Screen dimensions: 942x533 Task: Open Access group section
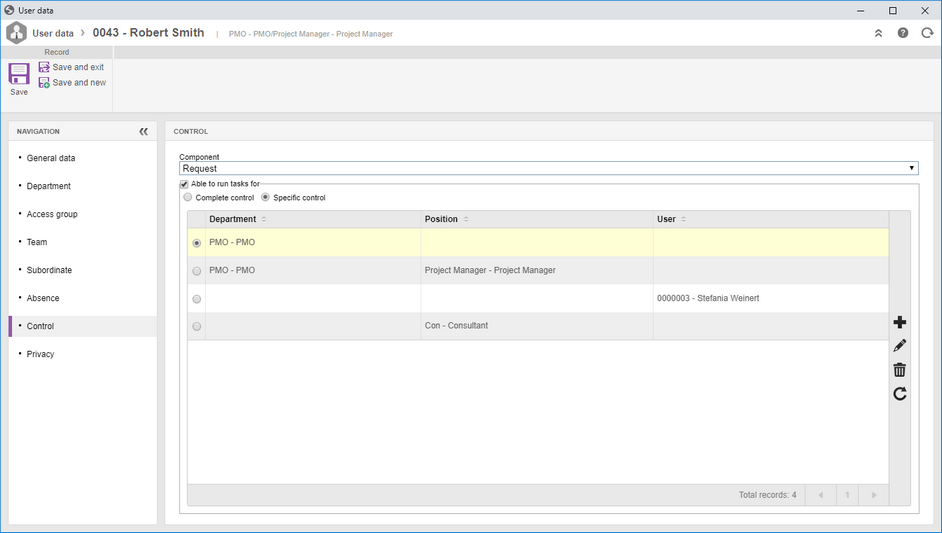[52, 214]
